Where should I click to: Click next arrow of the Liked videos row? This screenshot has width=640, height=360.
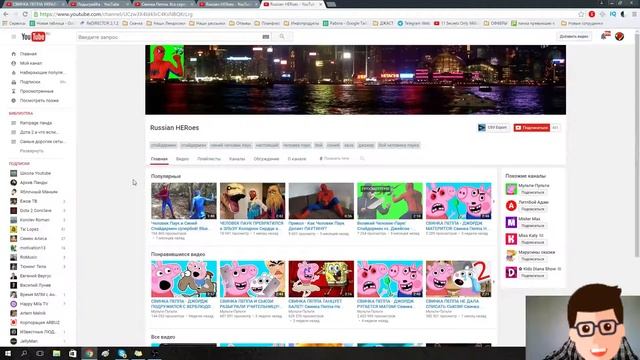coord(494,282)
